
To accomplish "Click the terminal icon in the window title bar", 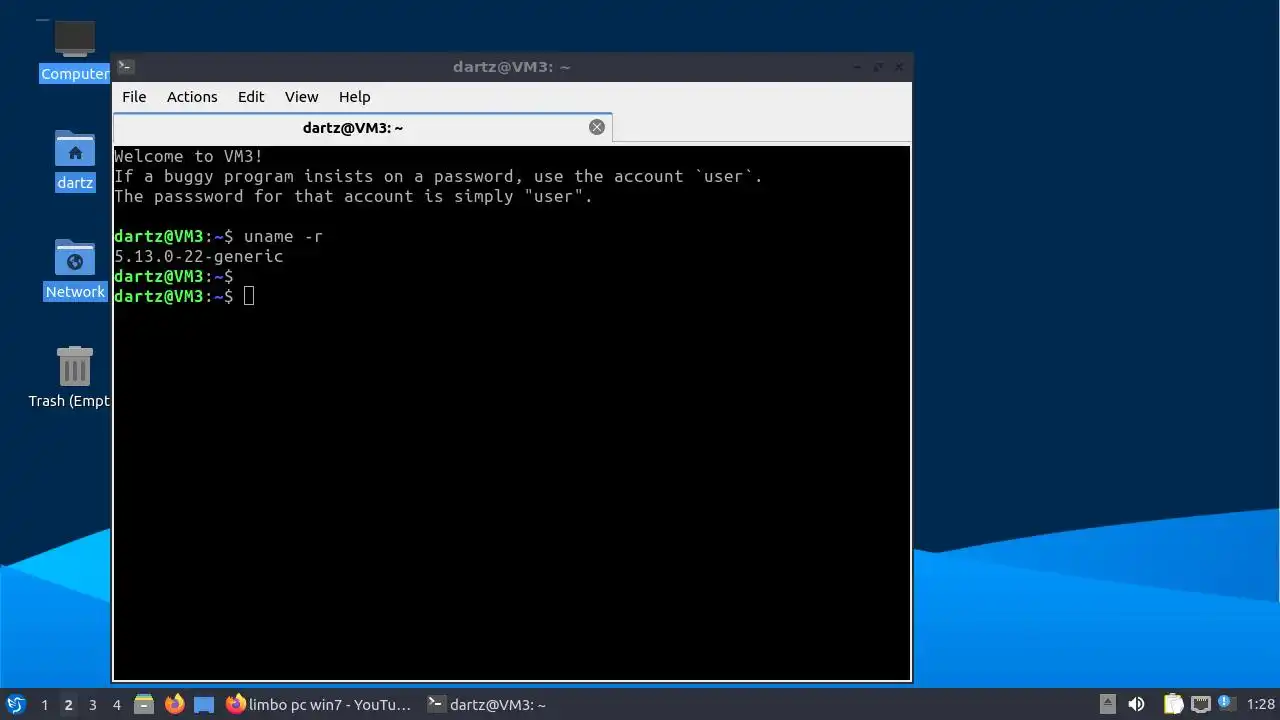I will click(126, 67).
